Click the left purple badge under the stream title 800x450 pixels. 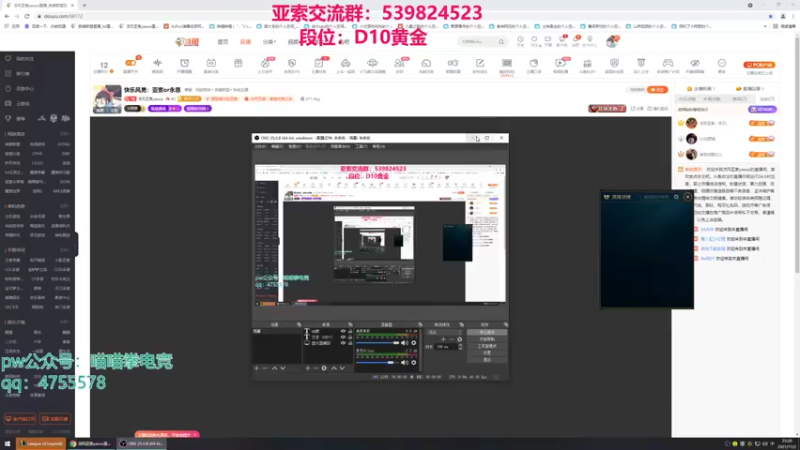[x=164, y=109]
